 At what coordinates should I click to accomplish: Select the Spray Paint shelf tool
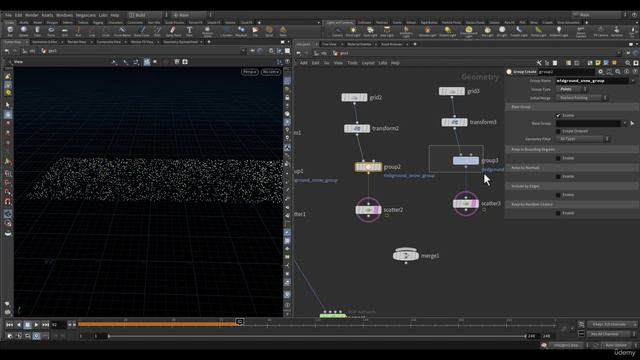(173, 31)
